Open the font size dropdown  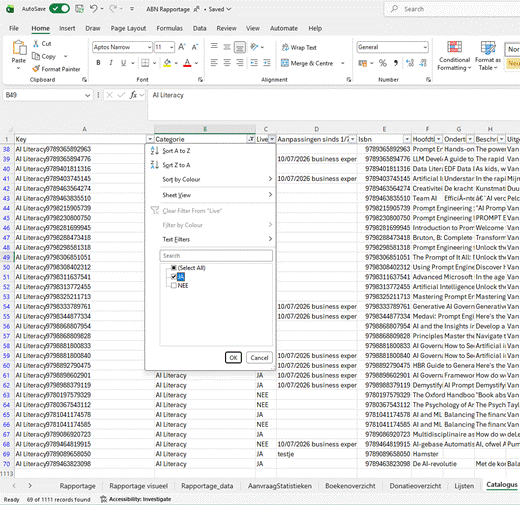tap(171, 47)
